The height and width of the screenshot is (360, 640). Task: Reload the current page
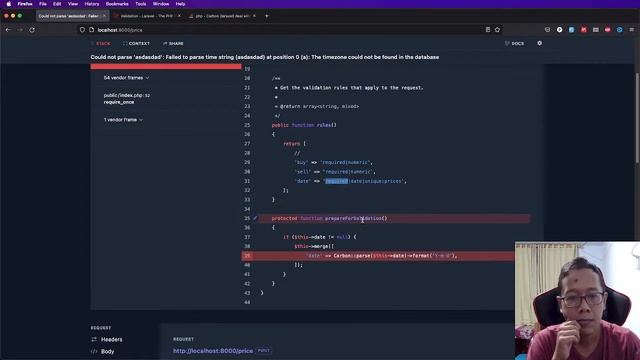click(x=32, y=30)
